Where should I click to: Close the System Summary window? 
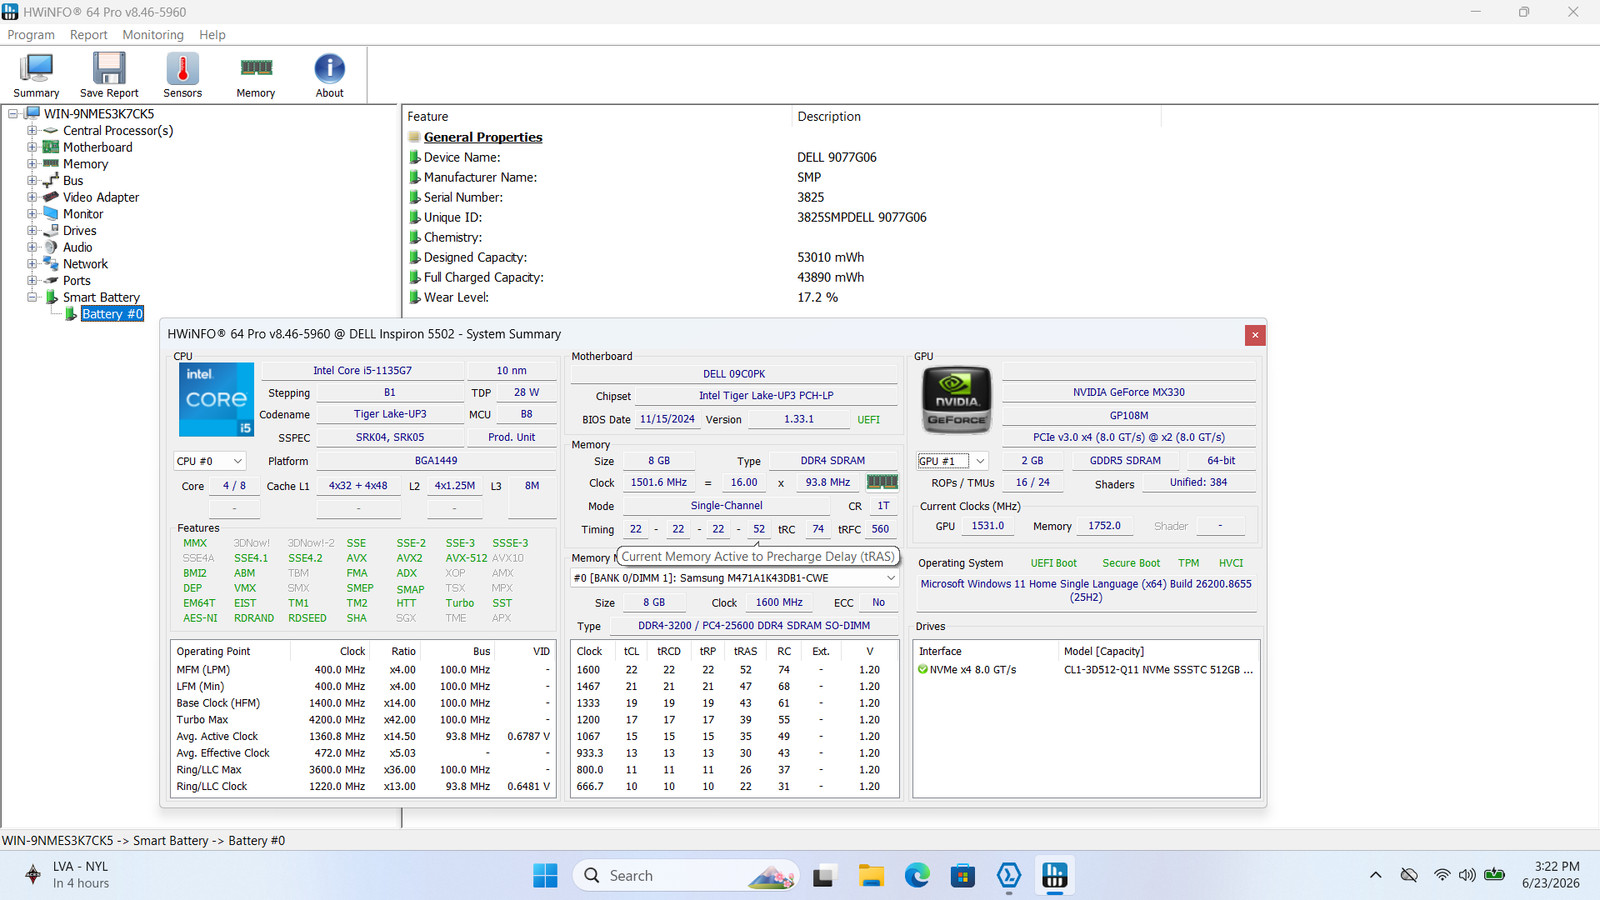click(1255, 335)
